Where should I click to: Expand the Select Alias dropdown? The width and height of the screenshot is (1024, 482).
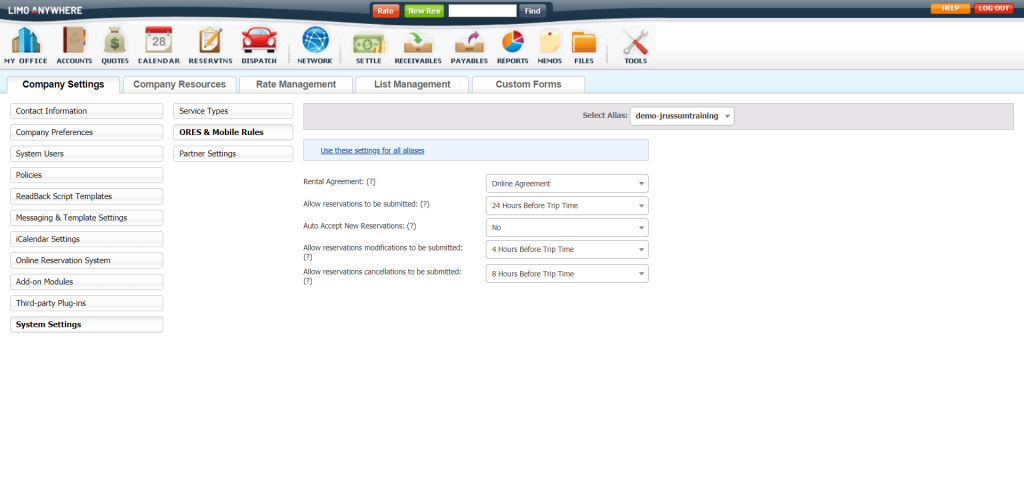[x=682, y=116]
